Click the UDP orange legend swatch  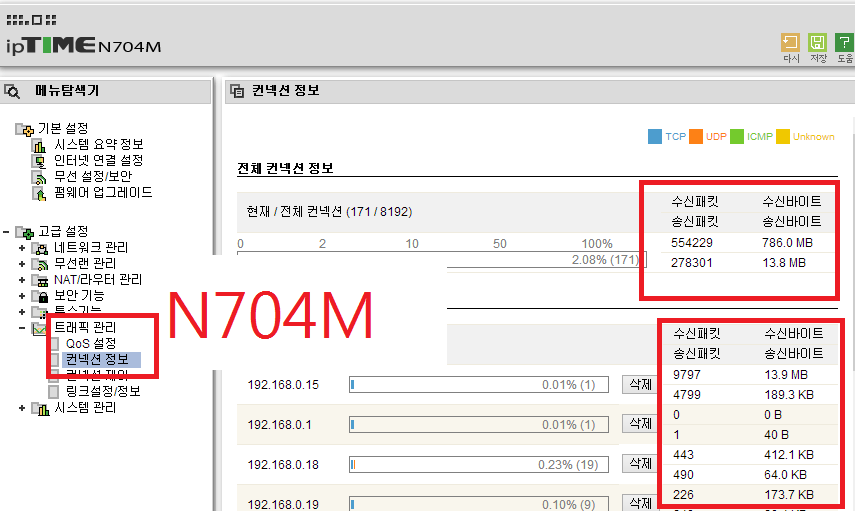[x=696, y=137]
